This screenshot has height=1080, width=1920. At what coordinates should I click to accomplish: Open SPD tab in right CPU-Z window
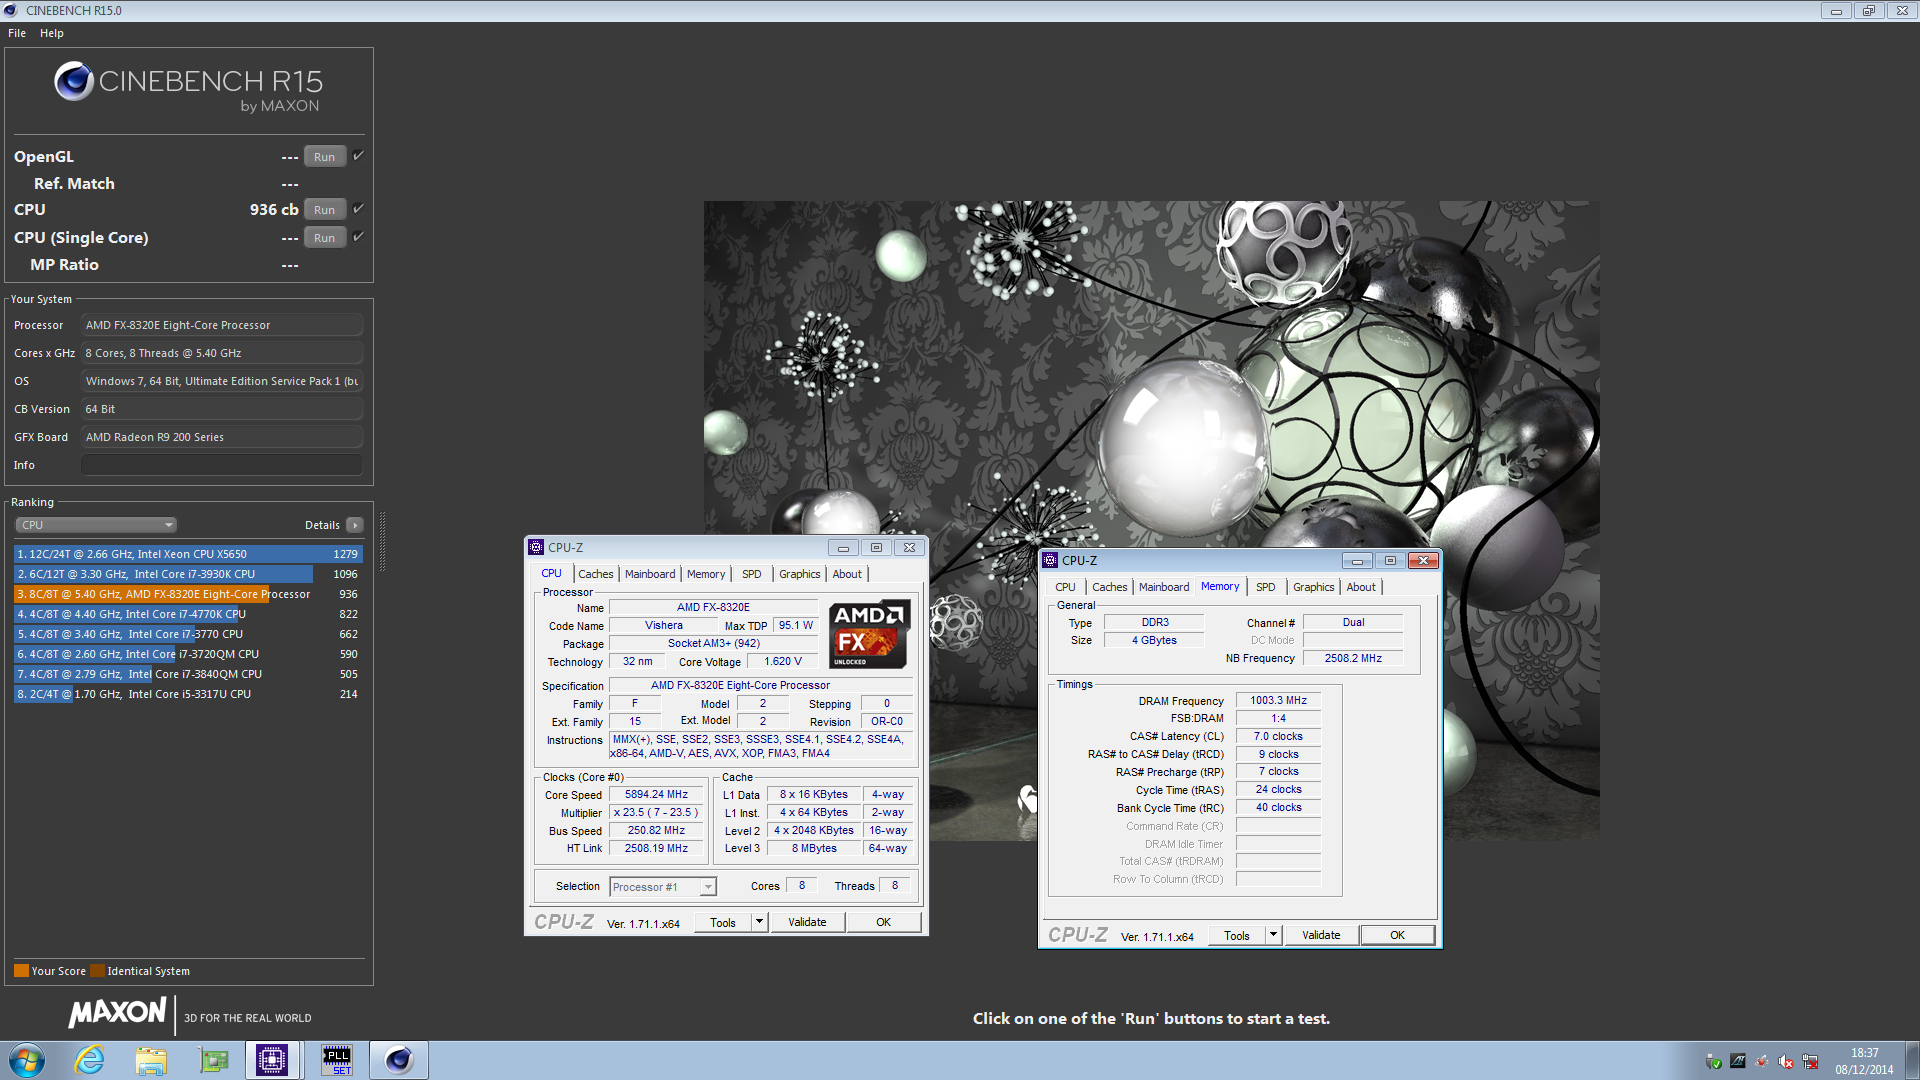tap(1266, 587)
